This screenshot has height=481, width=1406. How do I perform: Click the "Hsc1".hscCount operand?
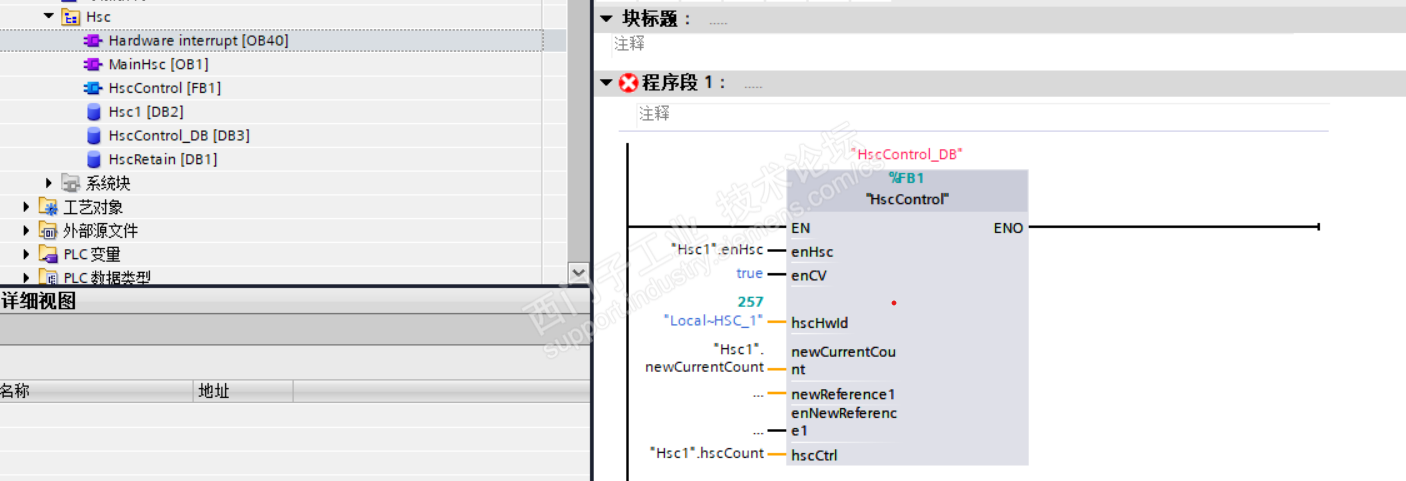click(707, 452)
